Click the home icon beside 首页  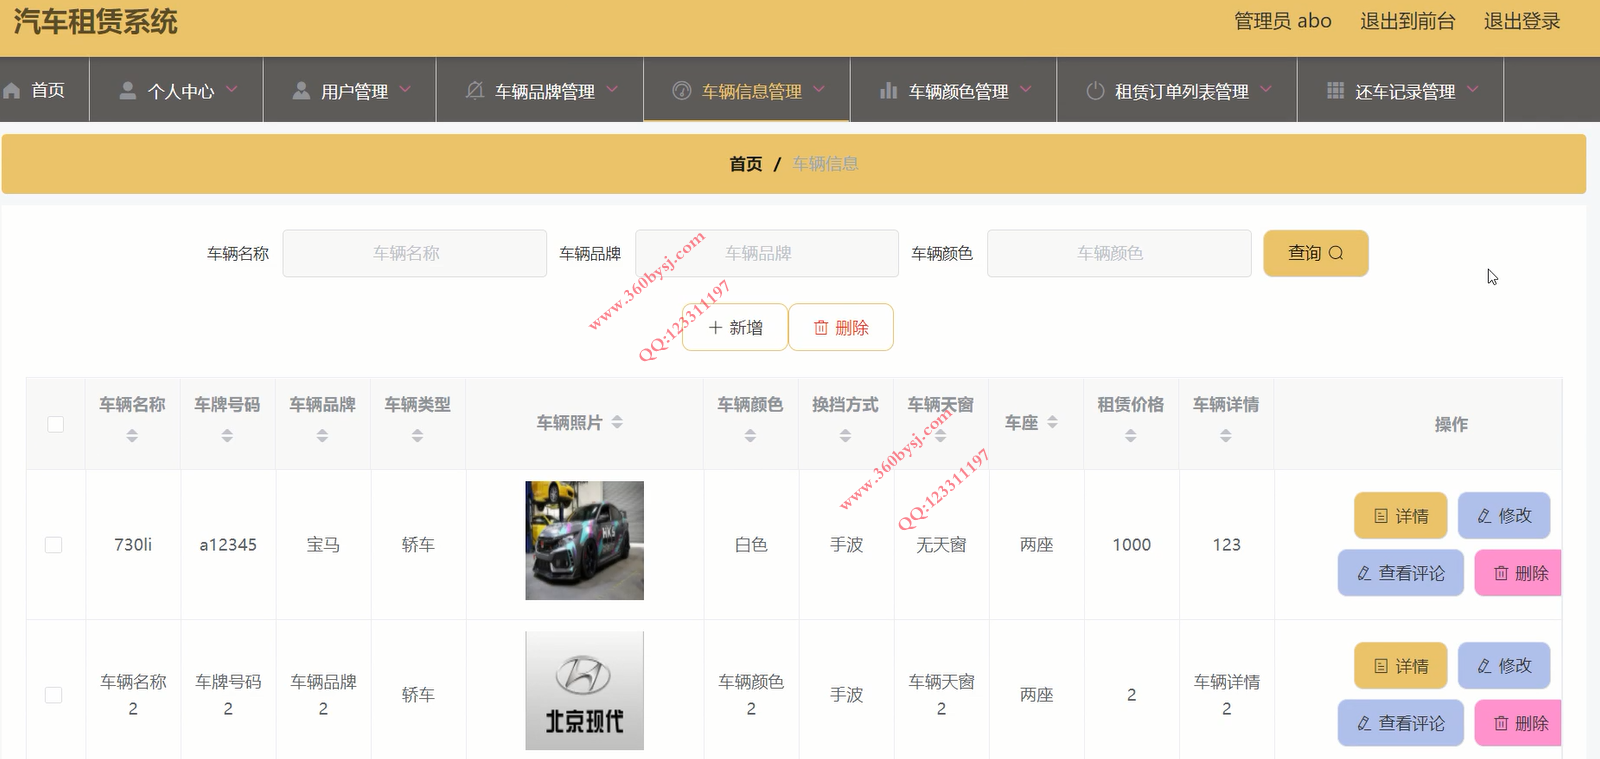tap(12, 91)
